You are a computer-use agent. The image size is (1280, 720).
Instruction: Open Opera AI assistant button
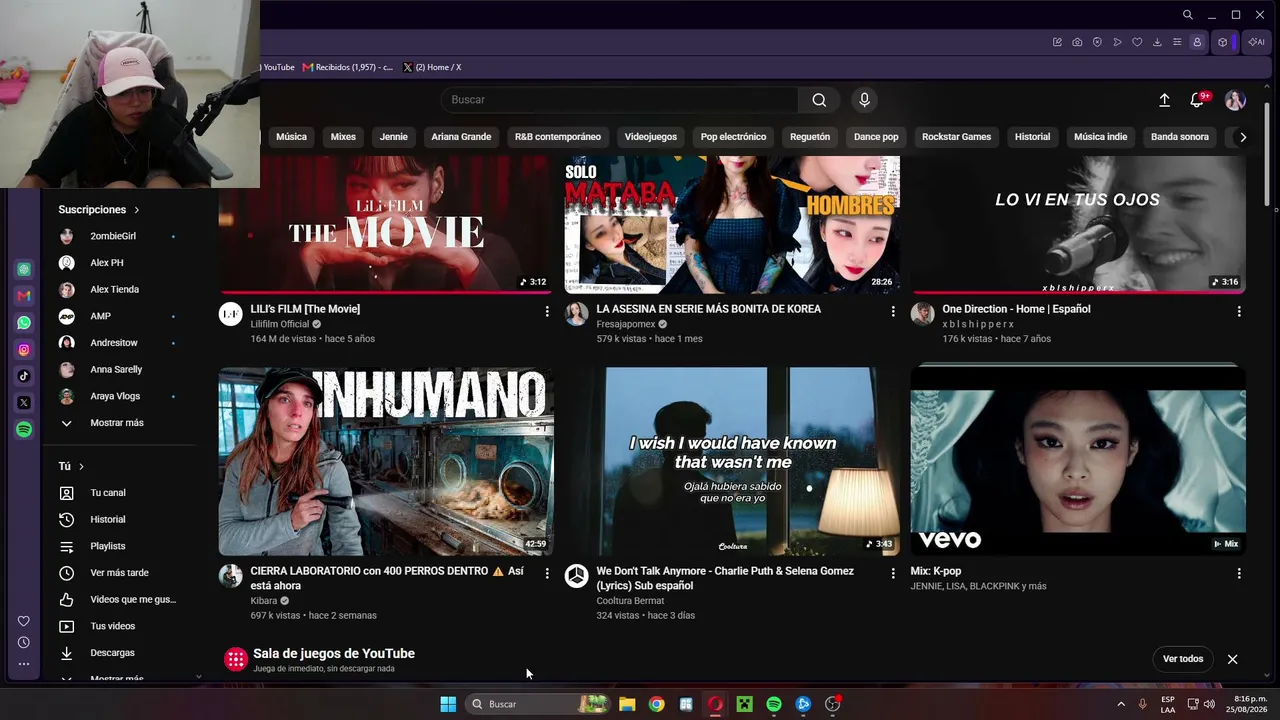tap(1256, 42)
